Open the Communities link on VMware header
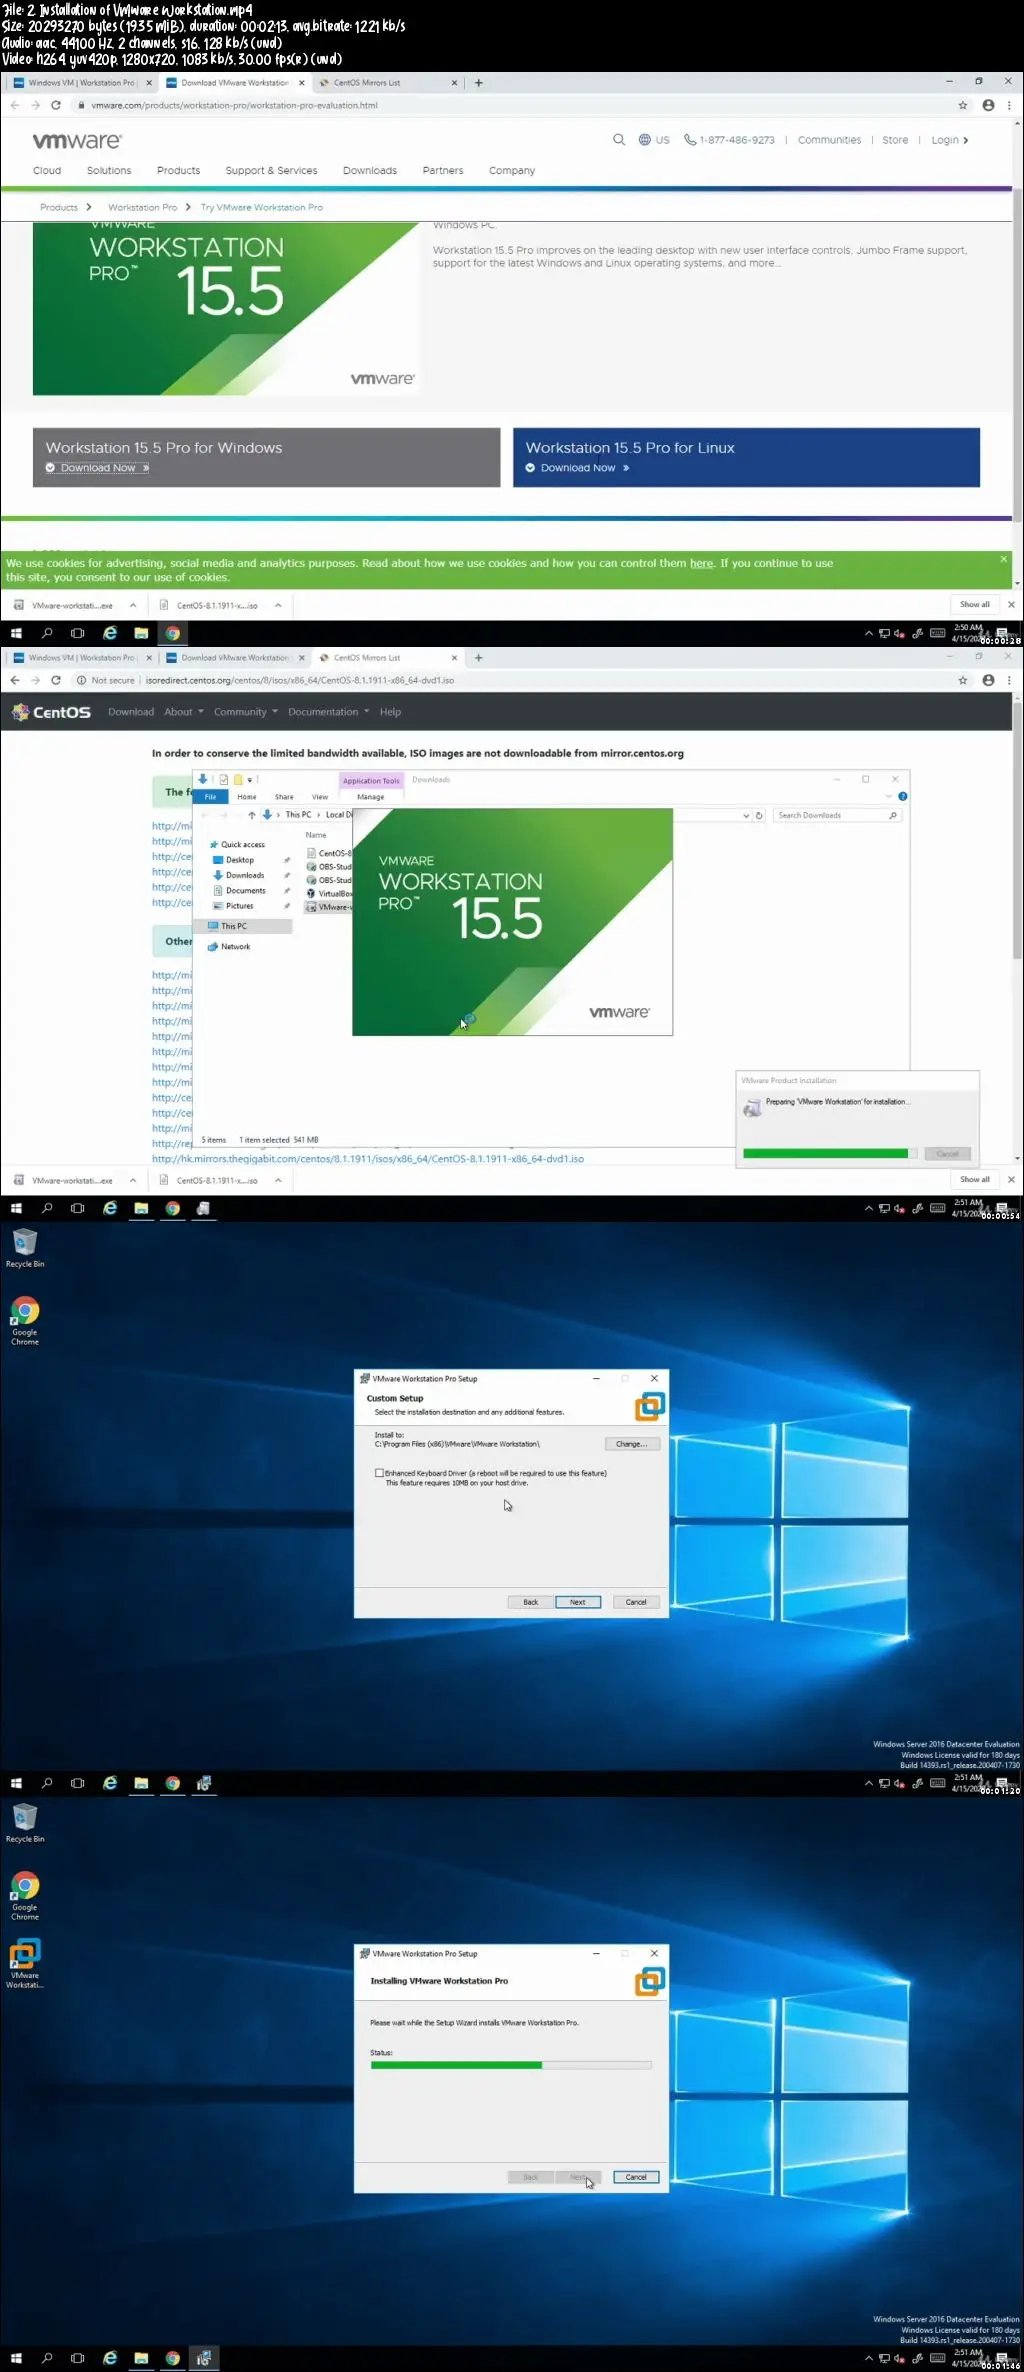 829,140
